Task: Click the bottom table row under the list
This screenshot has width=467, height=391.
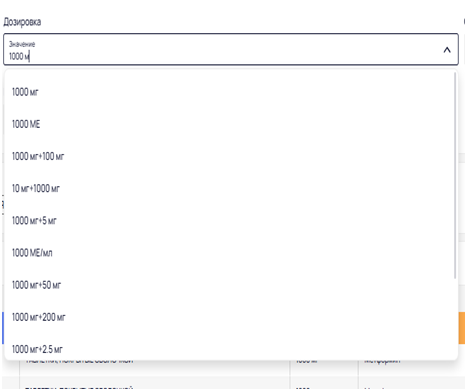Action: (x=233, y=383)
